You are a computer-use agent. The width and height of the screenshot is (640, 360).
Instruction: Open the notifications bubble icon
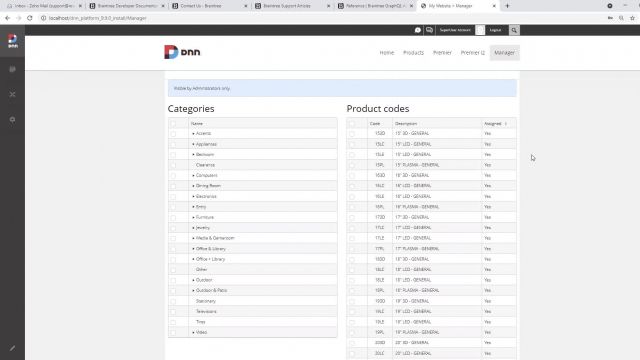click(x=418, y=30)
